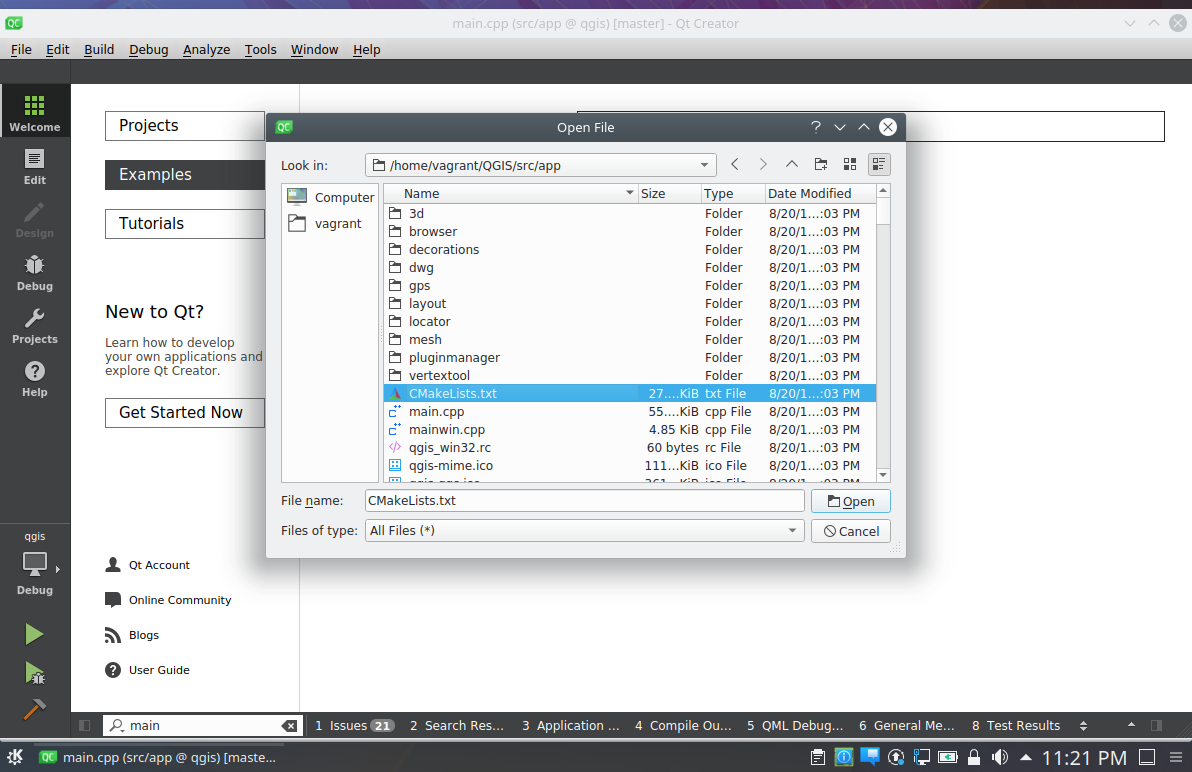
Task: Open the Issues output pane
Action: (354, 726)
